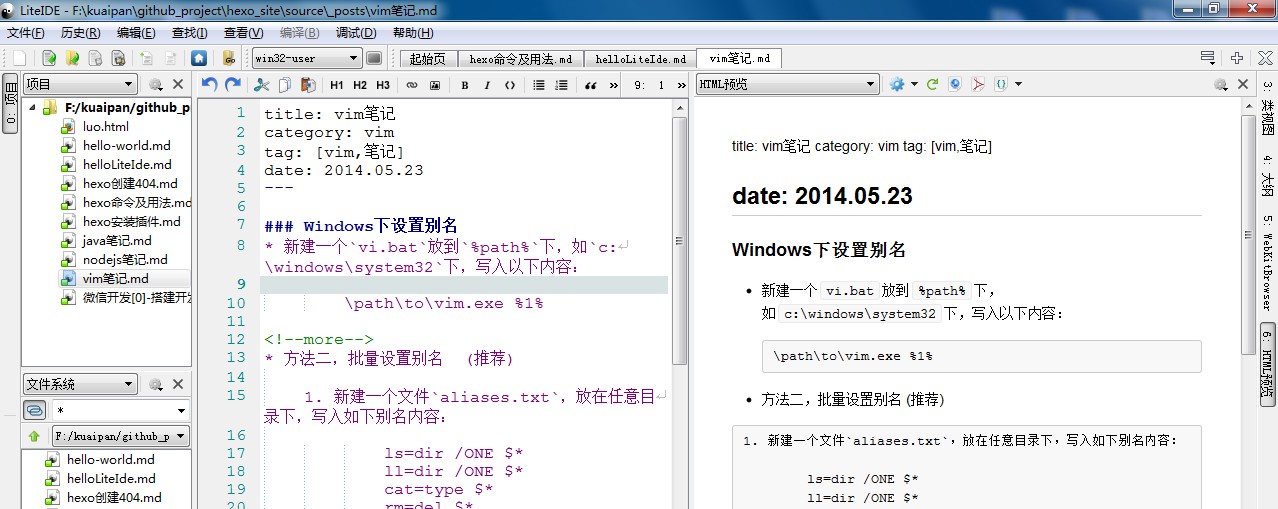The width and height of the screenshot is (1278, 509).
Task: Select luo.html in project tree
Action: [x=106, y=127]
